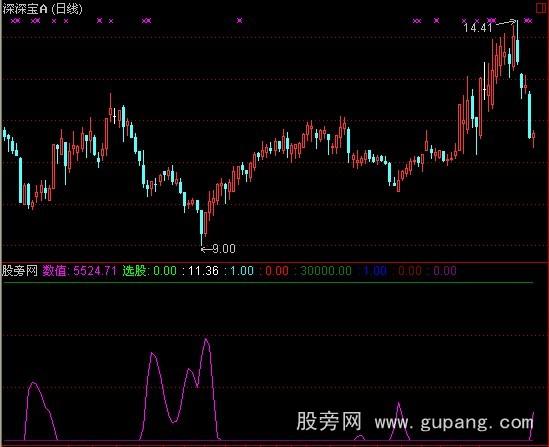Click the tallest peak of the magenta indicator line
Viewport: 549px width, 447px height.
coord(206,340)
